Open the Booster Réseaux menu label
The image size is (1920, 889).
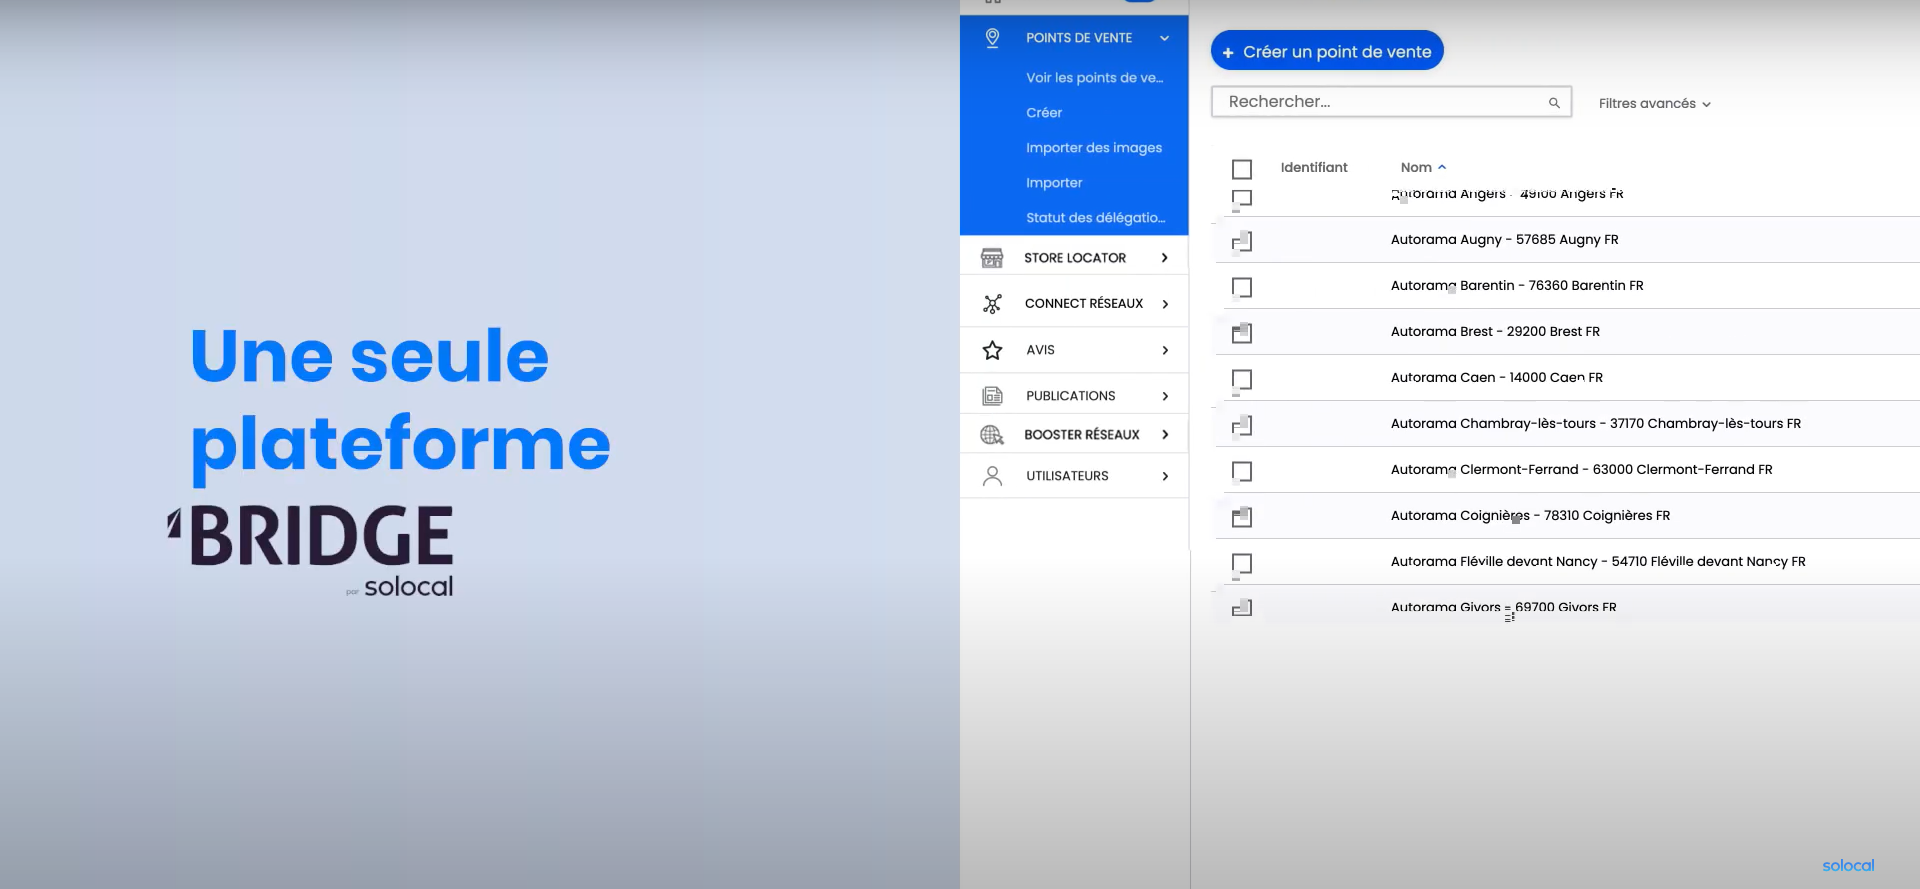click(1082, 435)
